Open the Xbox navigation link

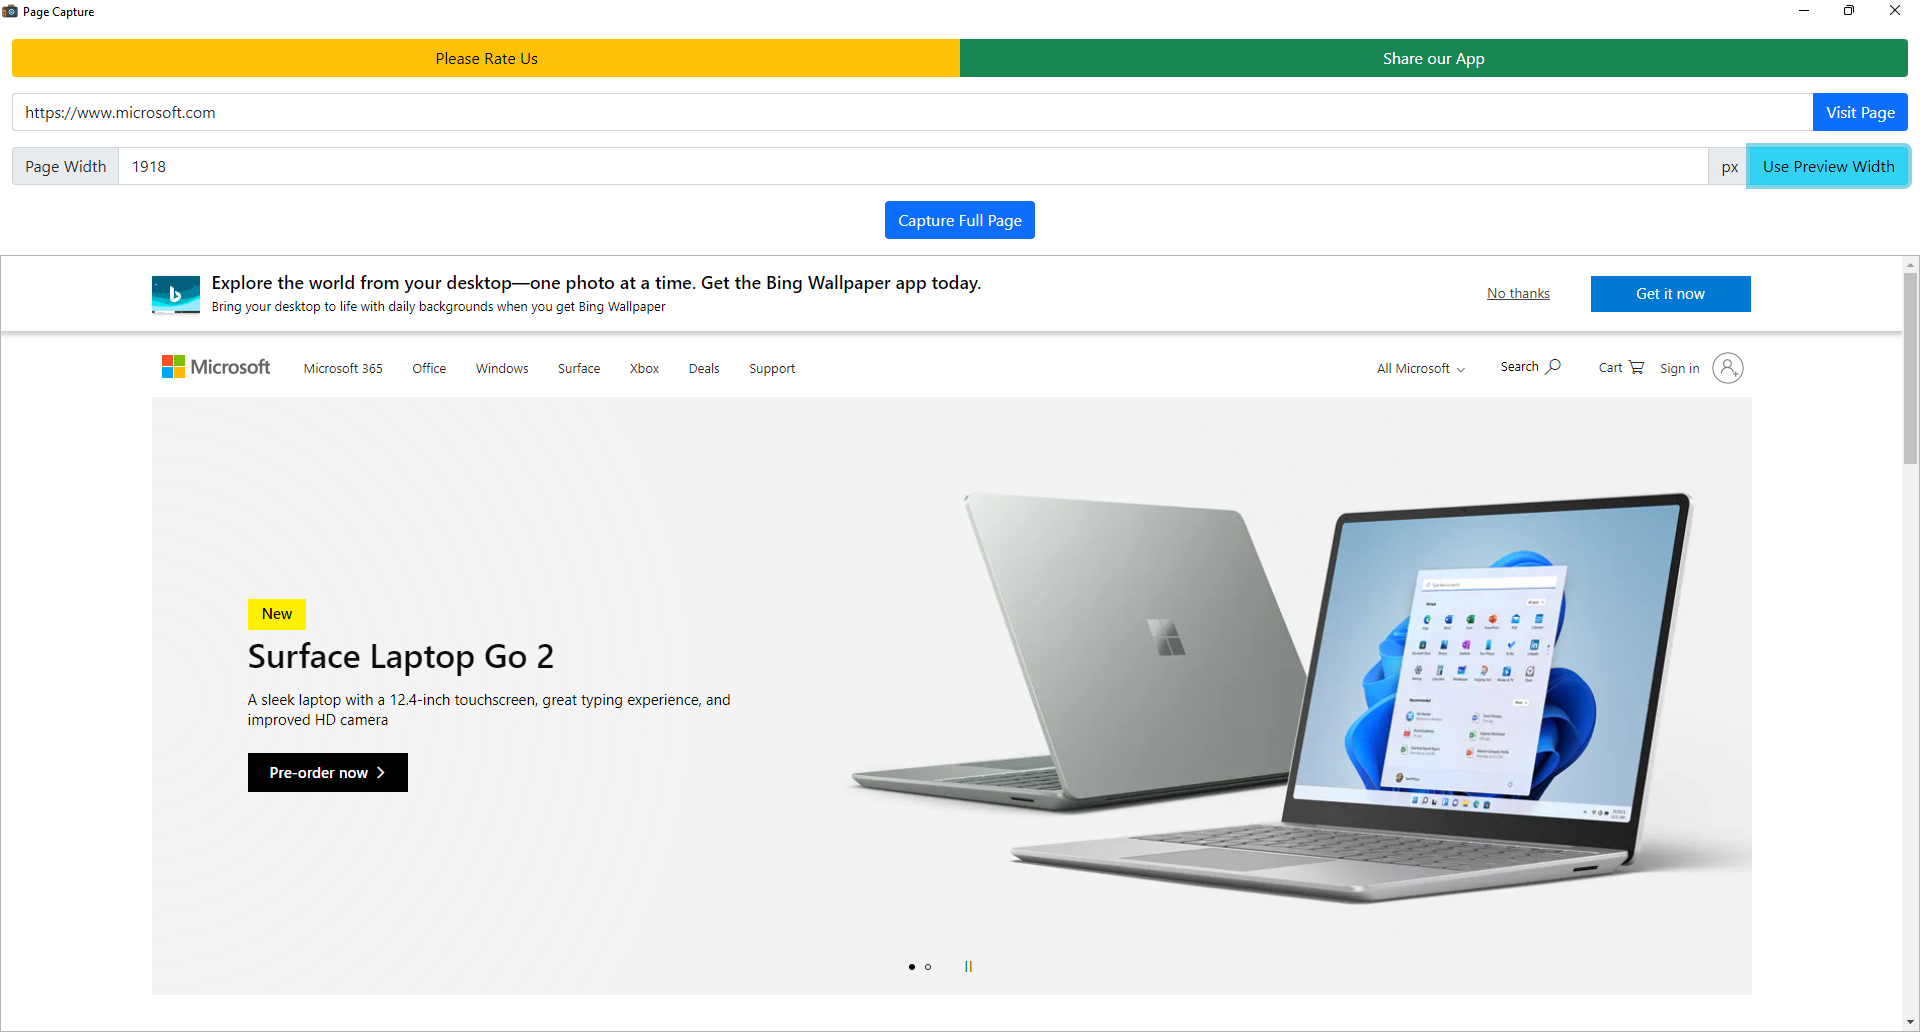click(x=644, y=369)
